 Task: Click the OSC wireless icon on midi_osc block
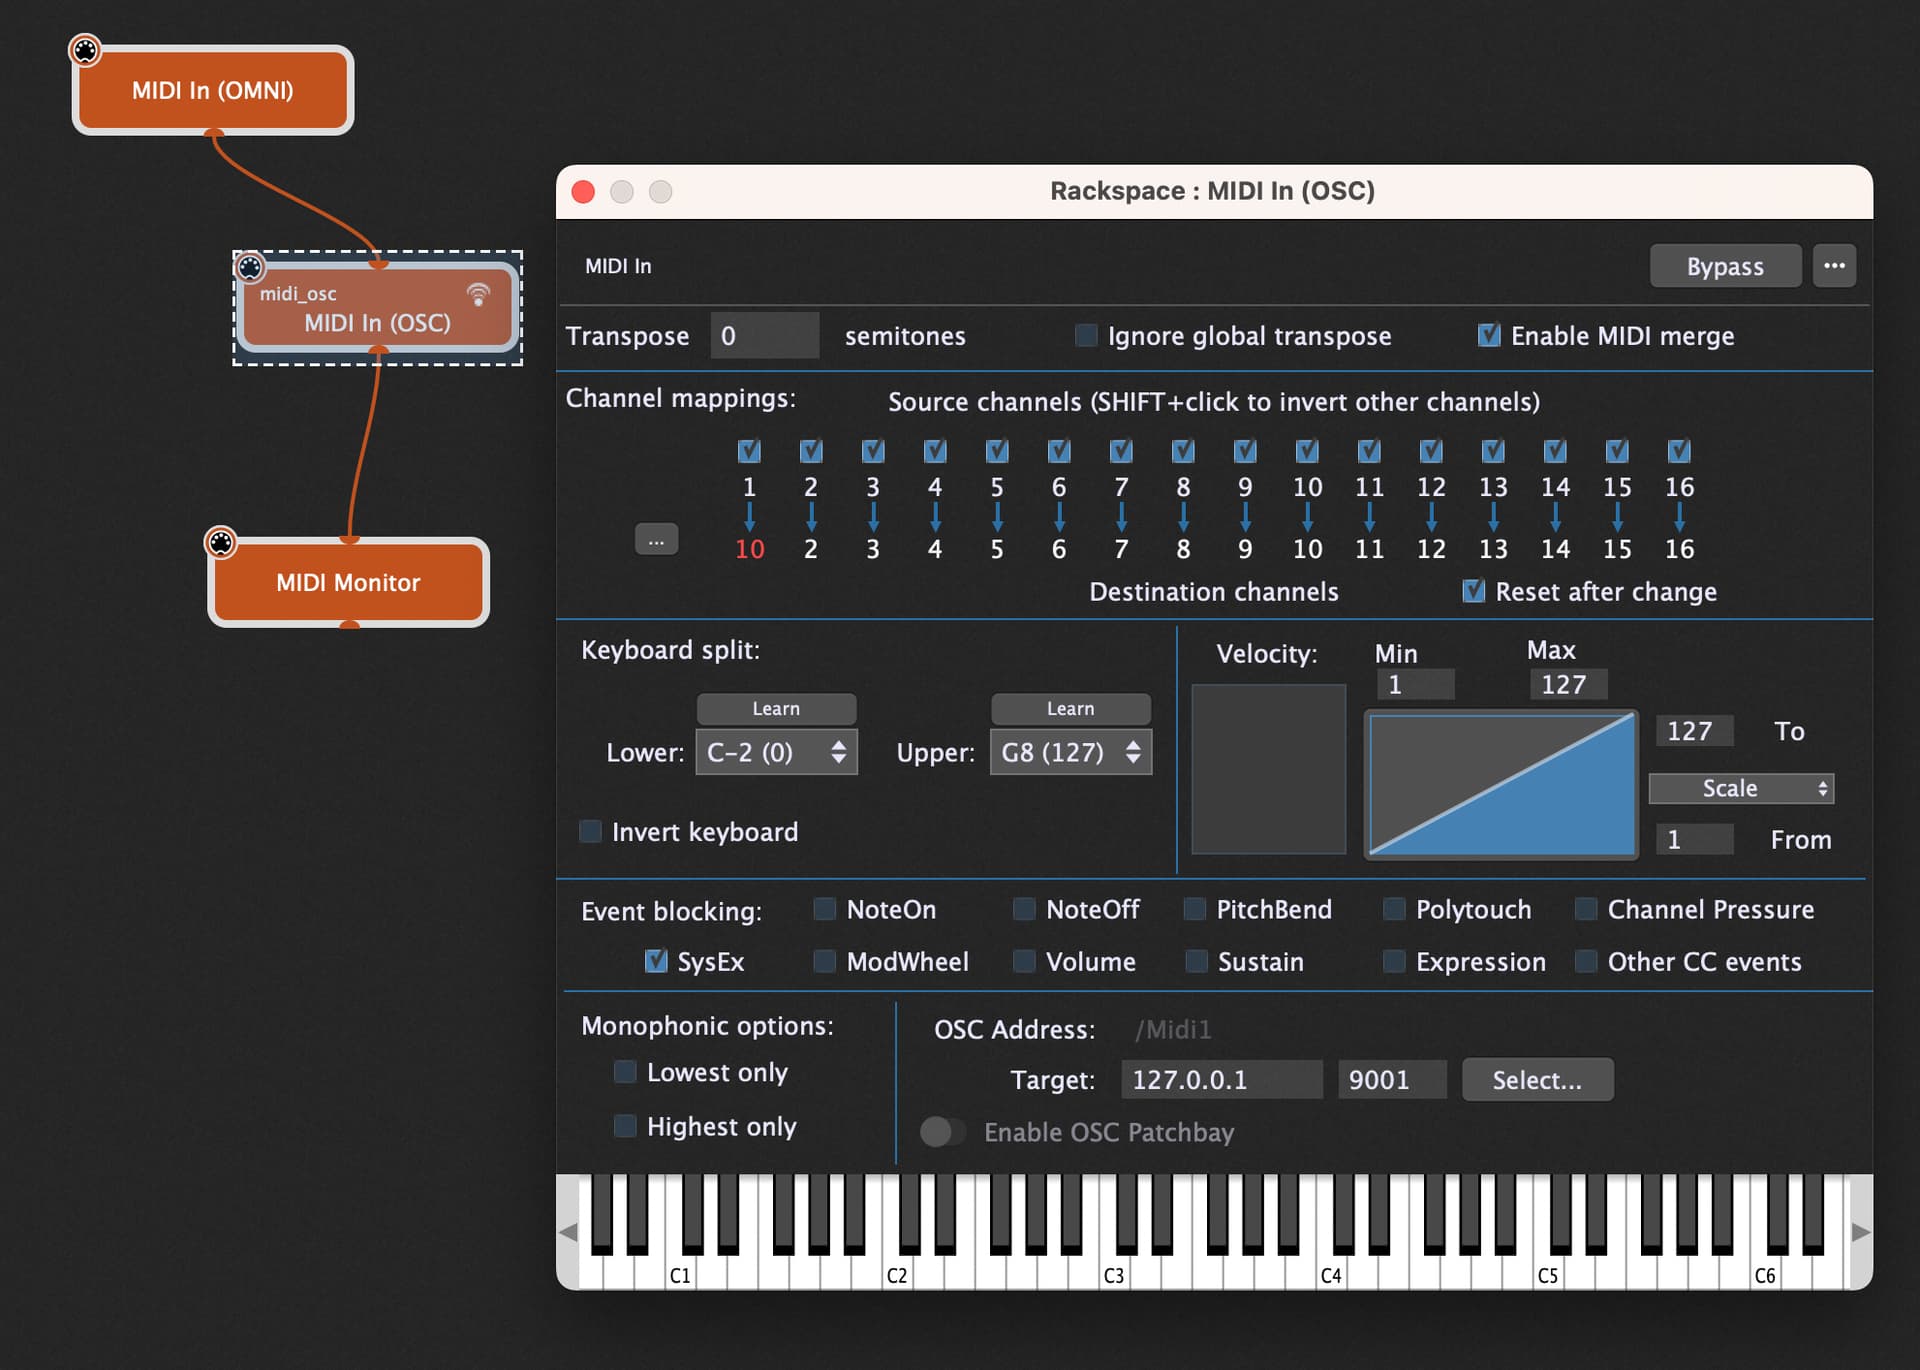tap(478, 294)
